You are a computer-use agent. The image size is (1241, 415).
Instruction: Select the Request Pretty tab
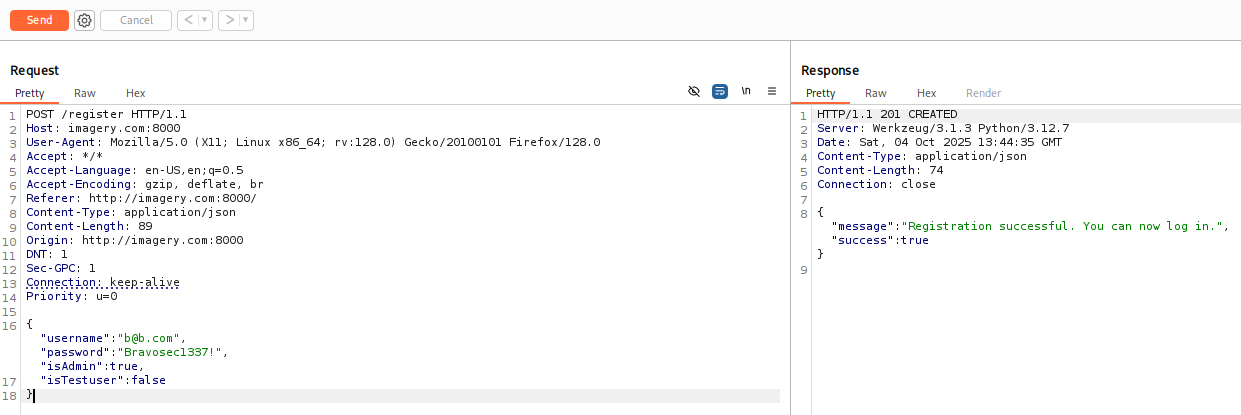click(x=30, y=93)
